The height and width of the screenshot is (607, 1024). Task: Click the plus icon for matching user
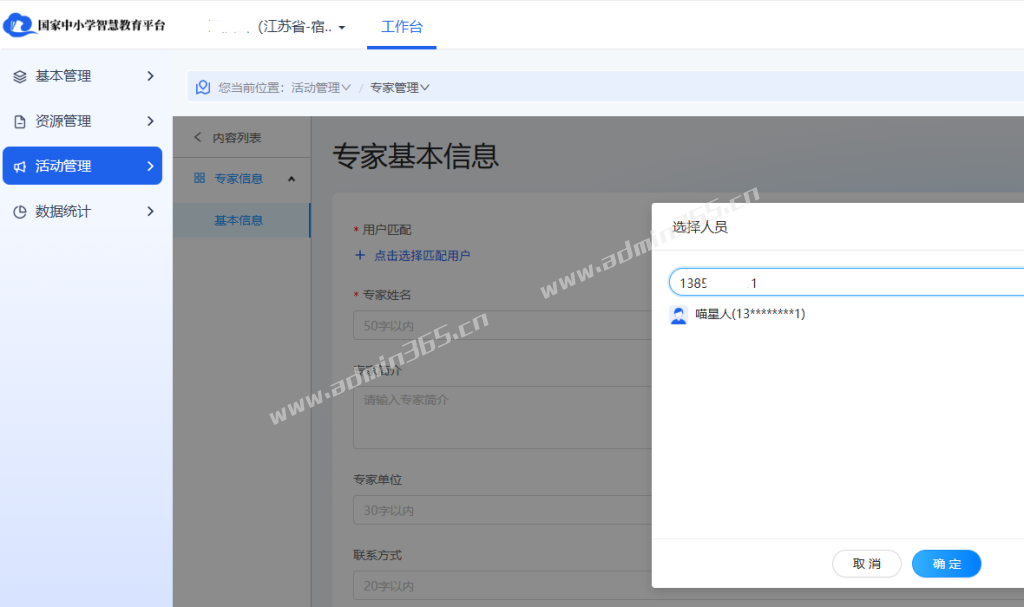point(360,255)
